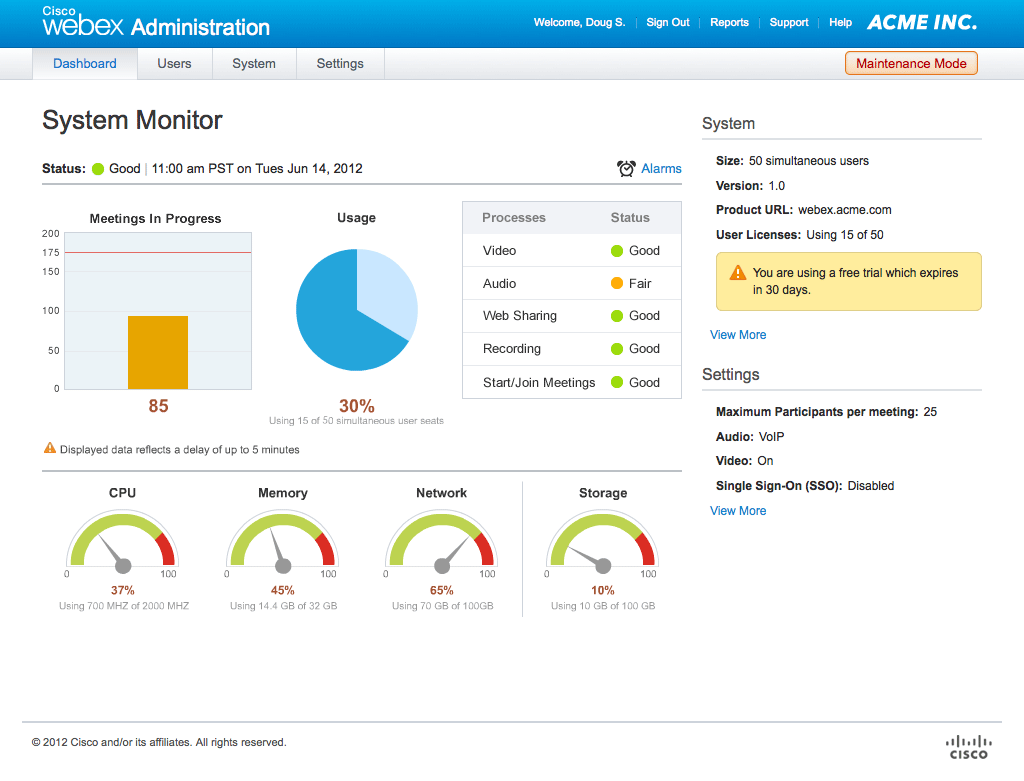Click the free trial warning triangle icon

(x=737, y=273)
